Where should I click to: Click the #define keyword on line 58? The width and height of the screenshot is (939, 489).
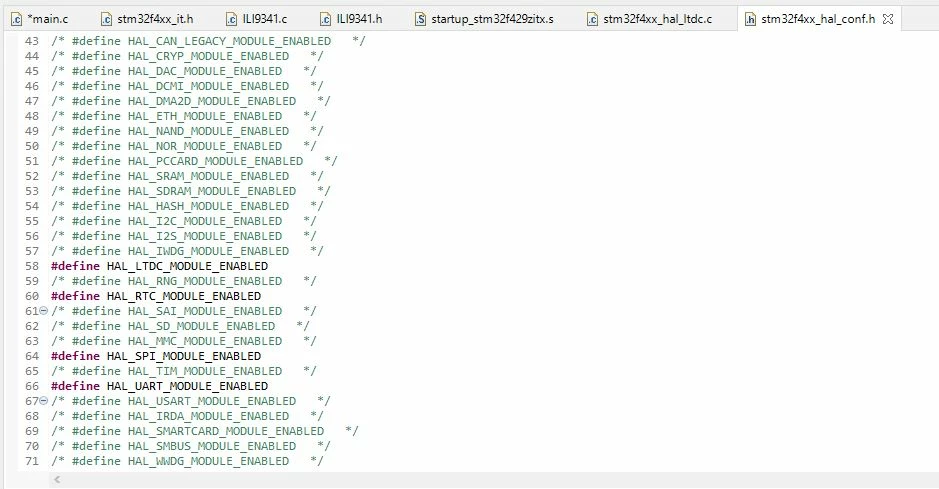(x=75, y=266)
